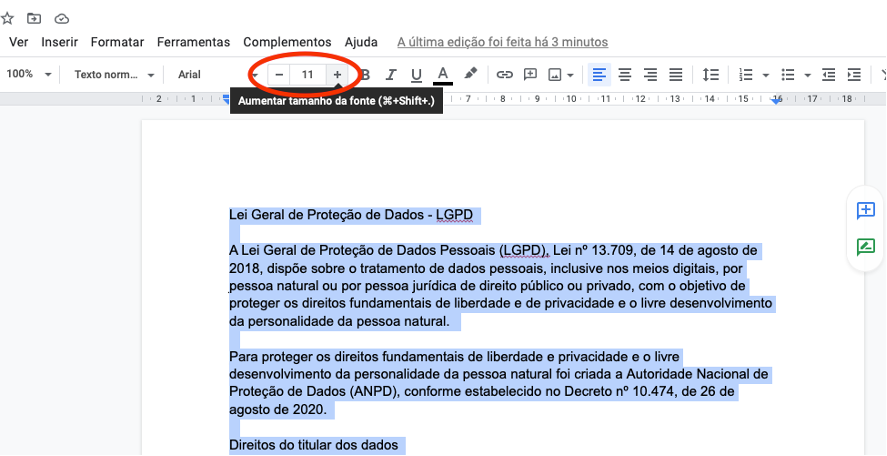Click the text 'da personalidade da pessoa natural.'

[339, 322]
